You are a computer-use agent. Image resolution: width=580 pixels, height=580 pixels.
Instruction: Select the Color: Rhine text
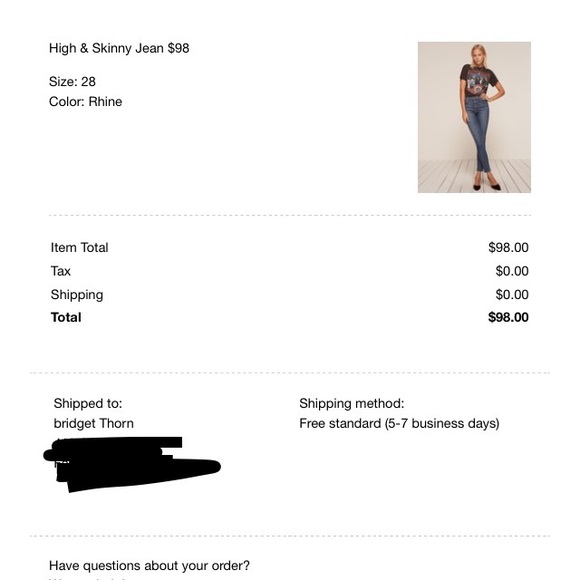pyautogui.click(x=85, y=101)
